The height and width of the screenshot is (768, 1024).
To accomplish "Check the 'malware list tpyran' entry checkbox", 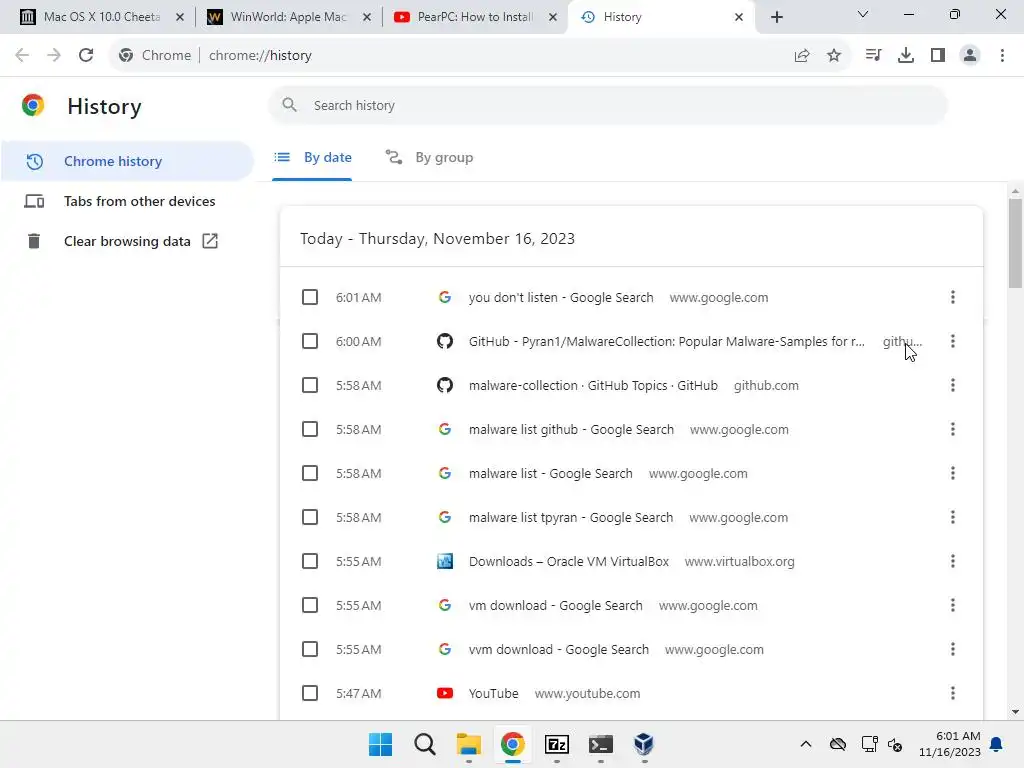I will 310,517.
